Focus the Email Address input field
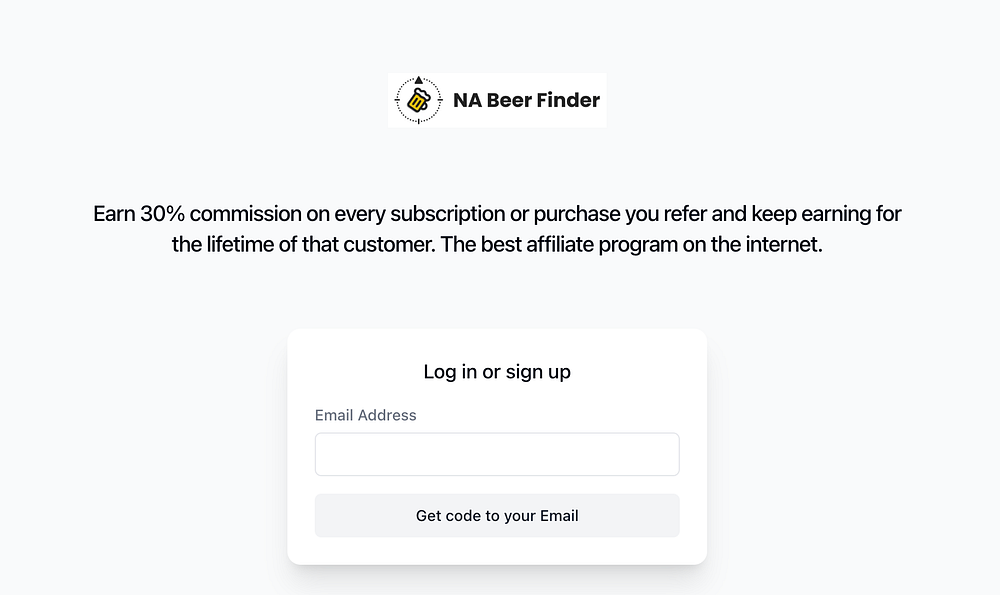 [x=497, y=454]
